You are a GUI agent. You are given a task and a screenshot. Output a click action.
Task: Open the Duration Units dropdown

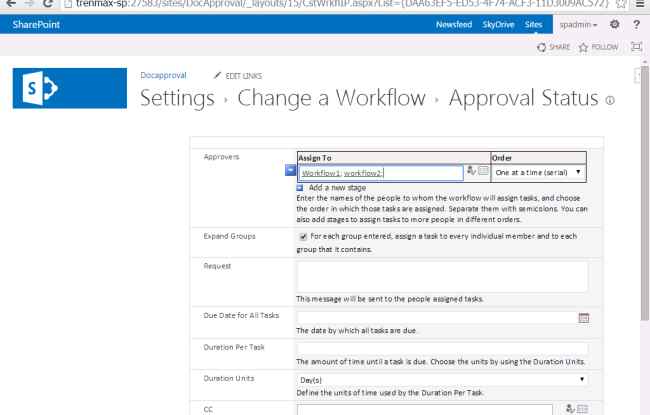pos(442,380)
